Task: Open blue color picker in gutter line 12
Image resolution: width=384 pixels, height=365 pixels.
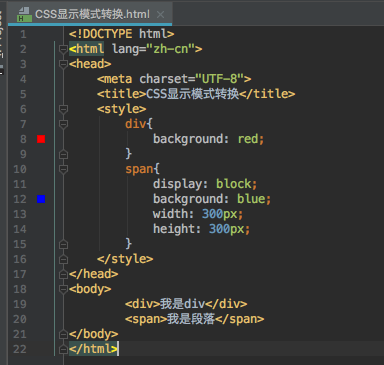Action: (41, 199)
